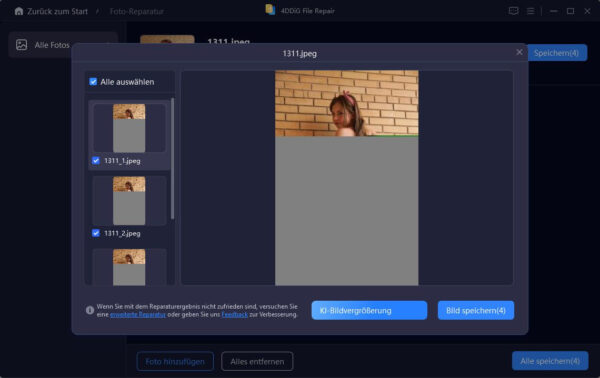Click the Bild speichern(4) button
The height and width of the screenshot is (378, 600).
point(476,310)
